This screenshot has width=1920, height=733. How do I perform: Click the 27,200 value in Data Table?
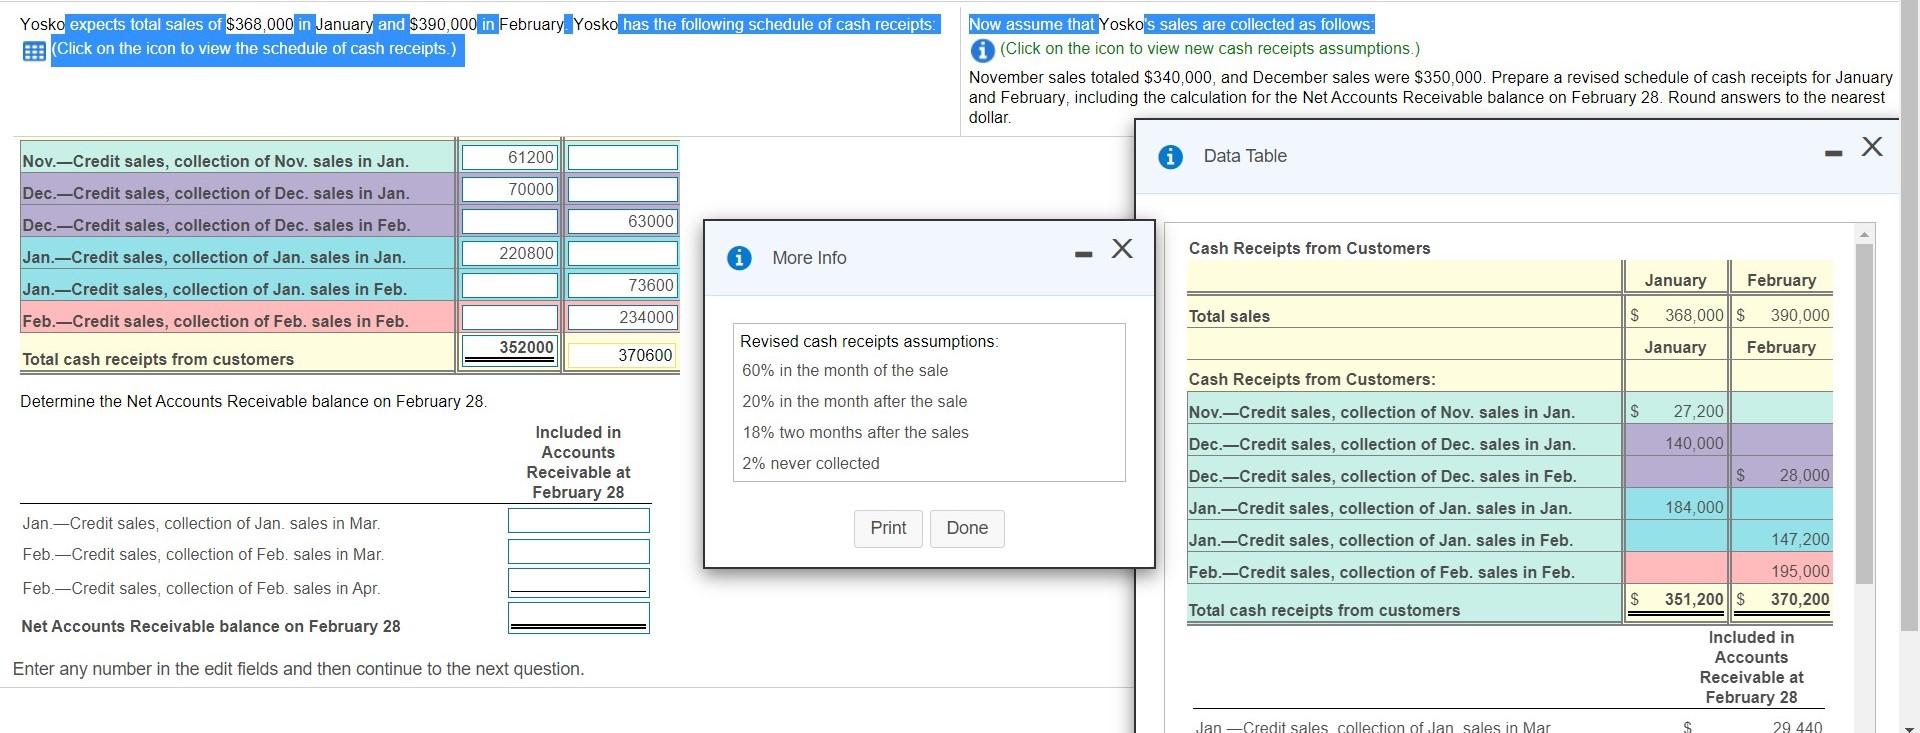tap(1698, 411)
